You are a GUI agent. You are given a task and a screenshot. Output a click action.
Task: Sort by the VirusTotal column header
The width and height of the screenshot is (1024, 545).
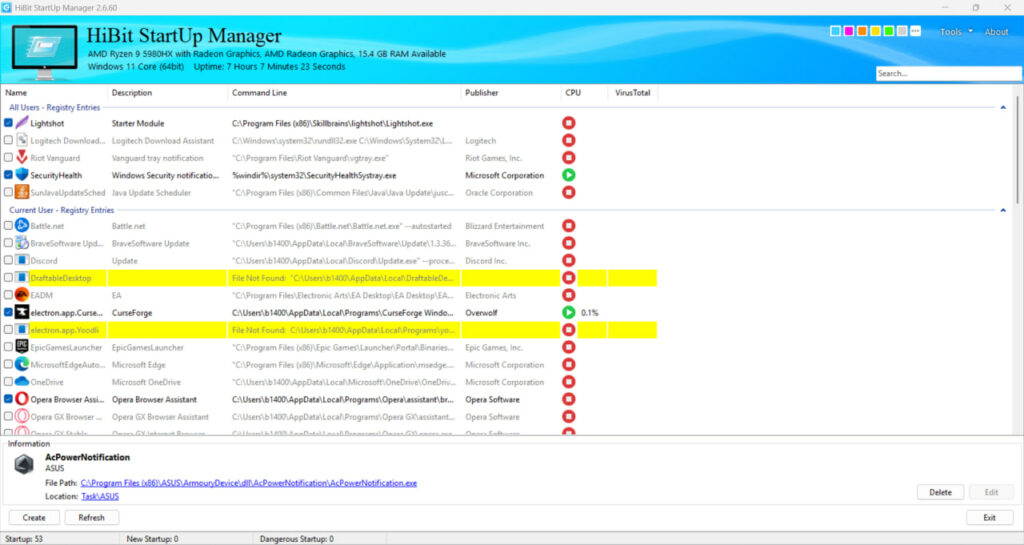633,93
